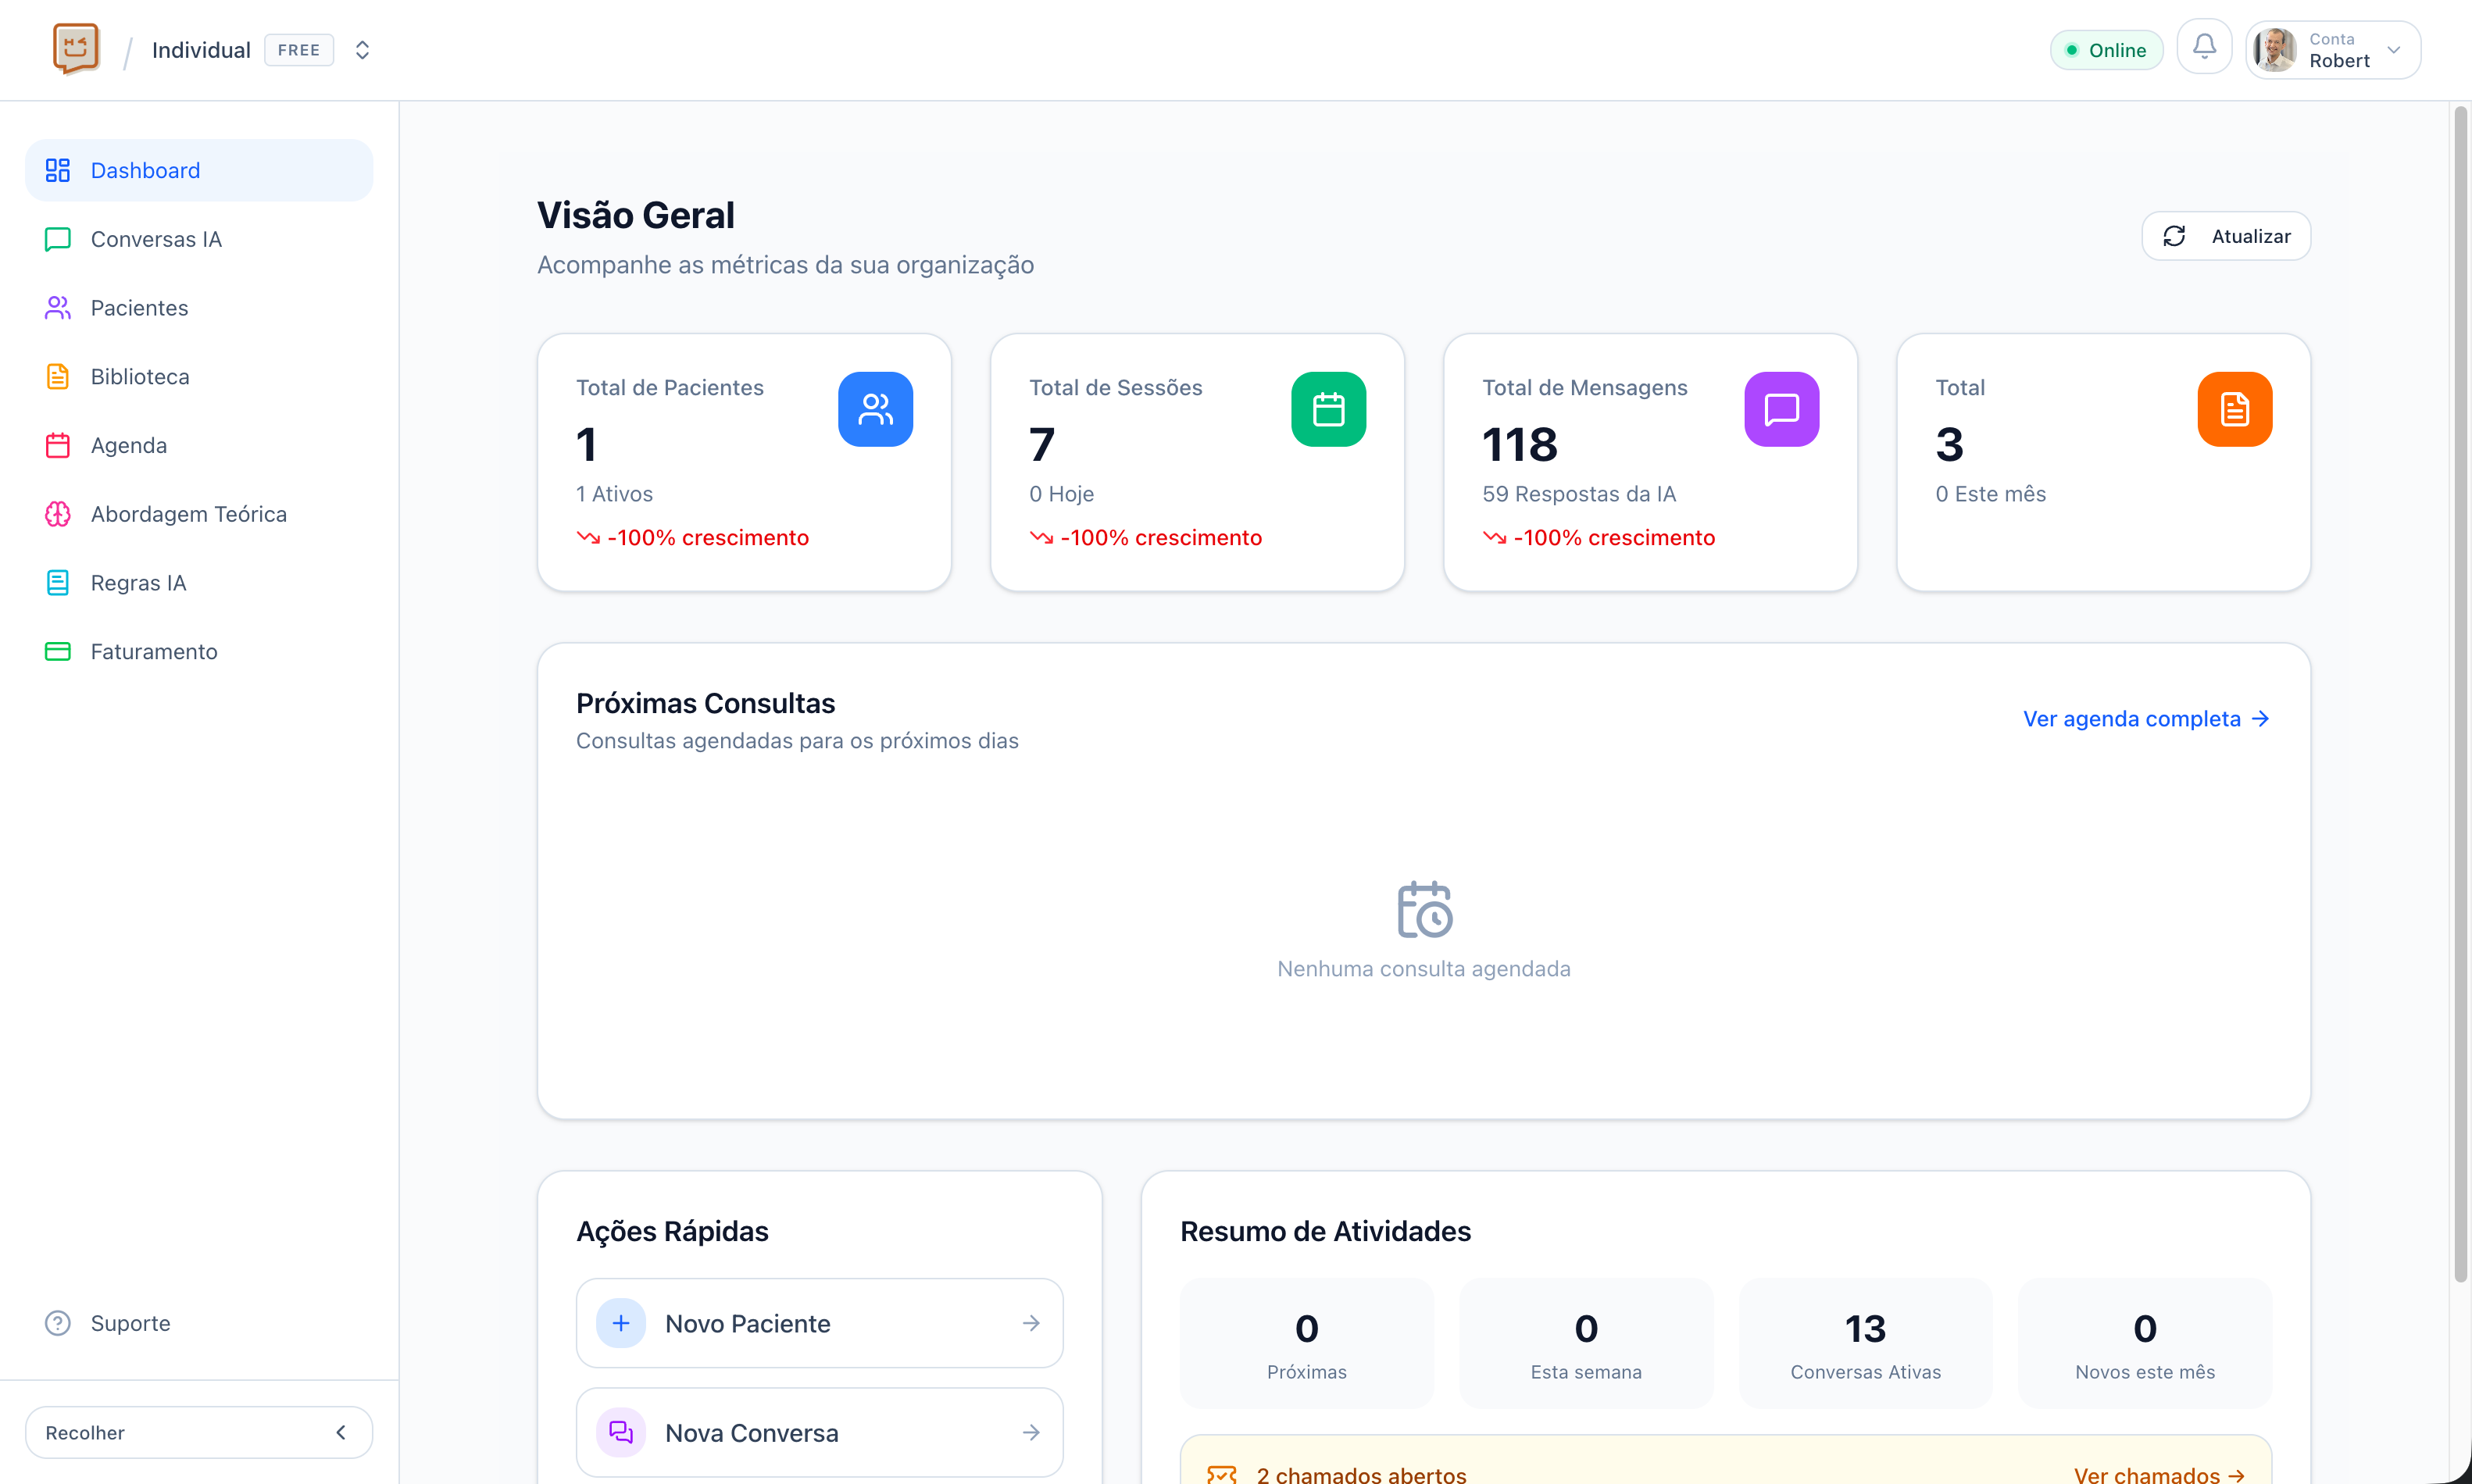Open the Conversas IA chat icon

57,239
